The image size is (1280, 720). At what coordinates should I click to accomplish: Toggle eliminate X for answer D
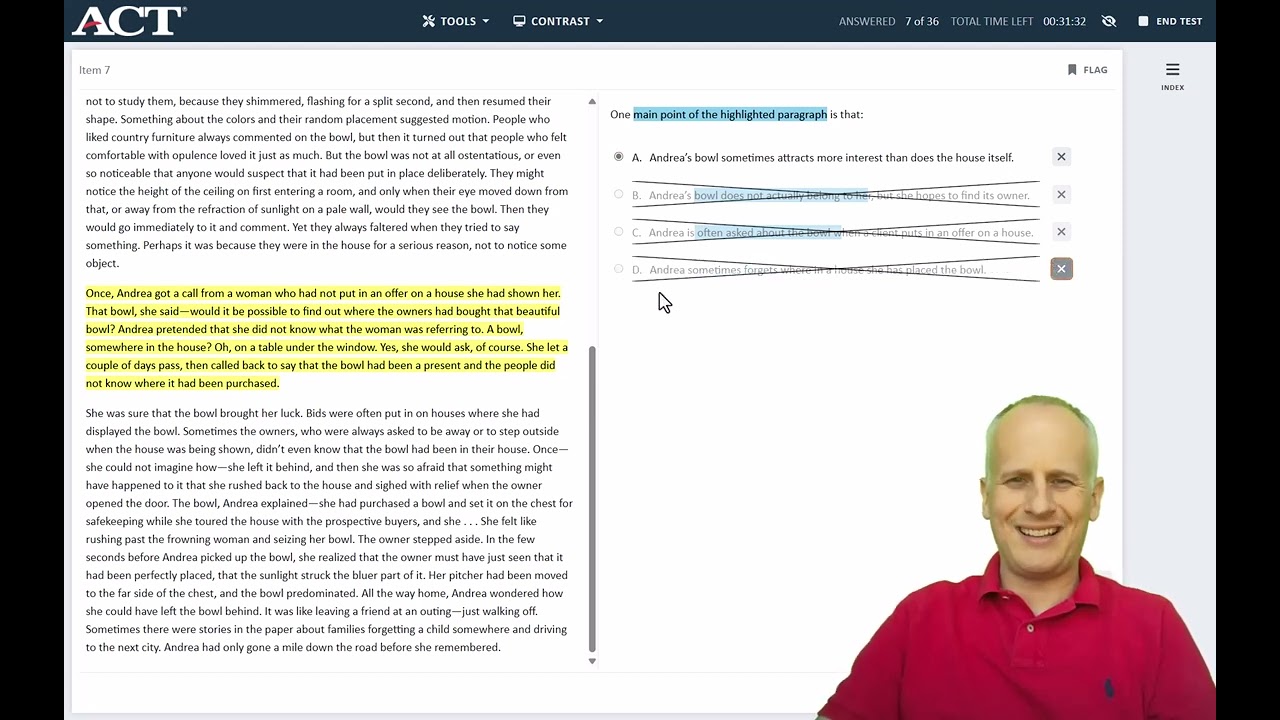[x=1061, y=269]
